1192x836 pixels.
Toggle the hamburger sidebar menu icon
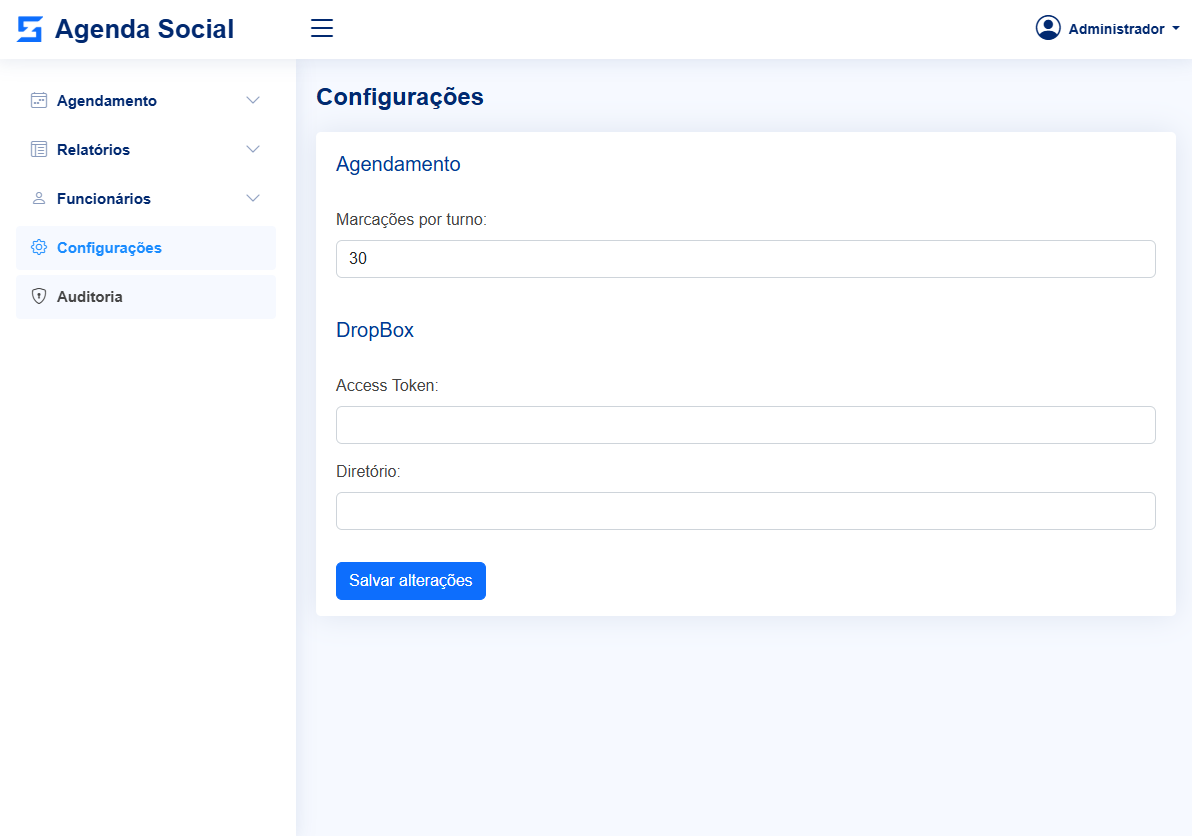322,28
